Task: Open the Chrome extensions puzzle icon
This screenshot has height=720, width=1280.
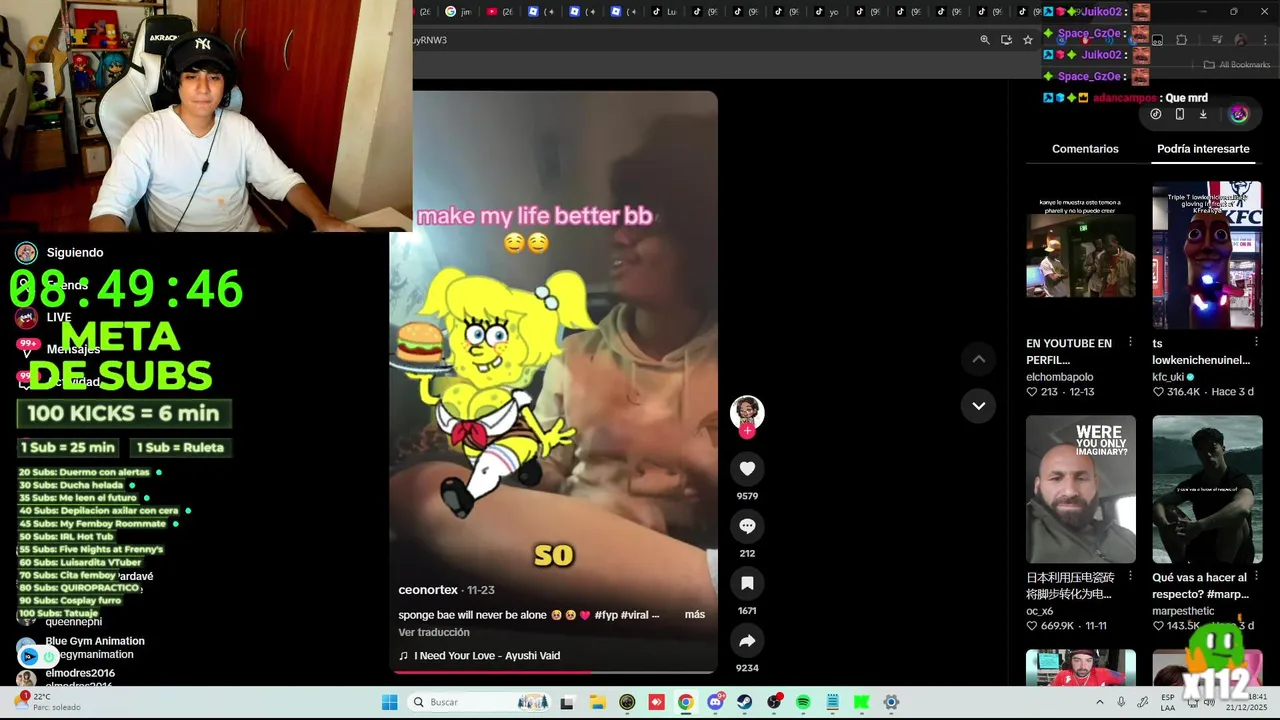Action: tap(1181, 40)
